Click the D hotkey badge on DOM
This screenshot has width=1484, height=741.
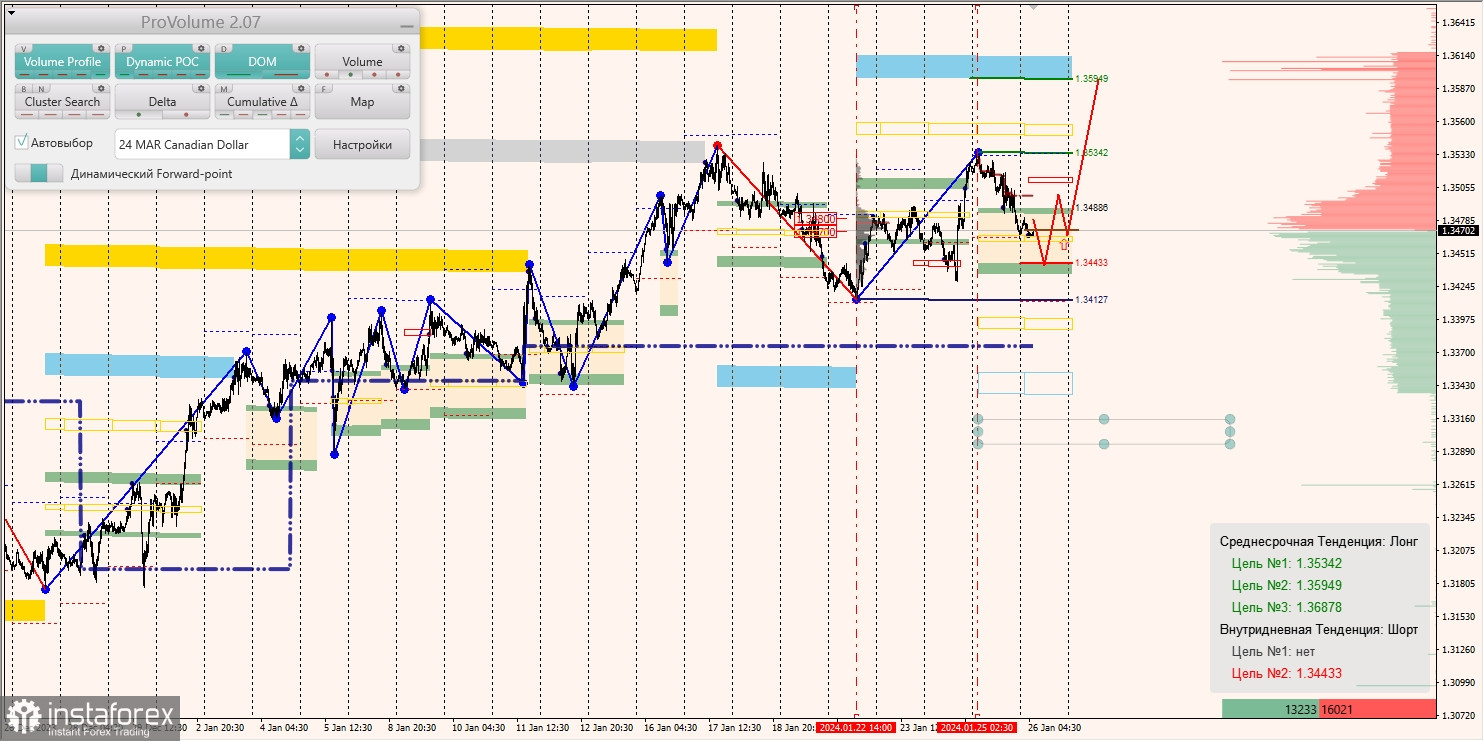click(224, 49)
